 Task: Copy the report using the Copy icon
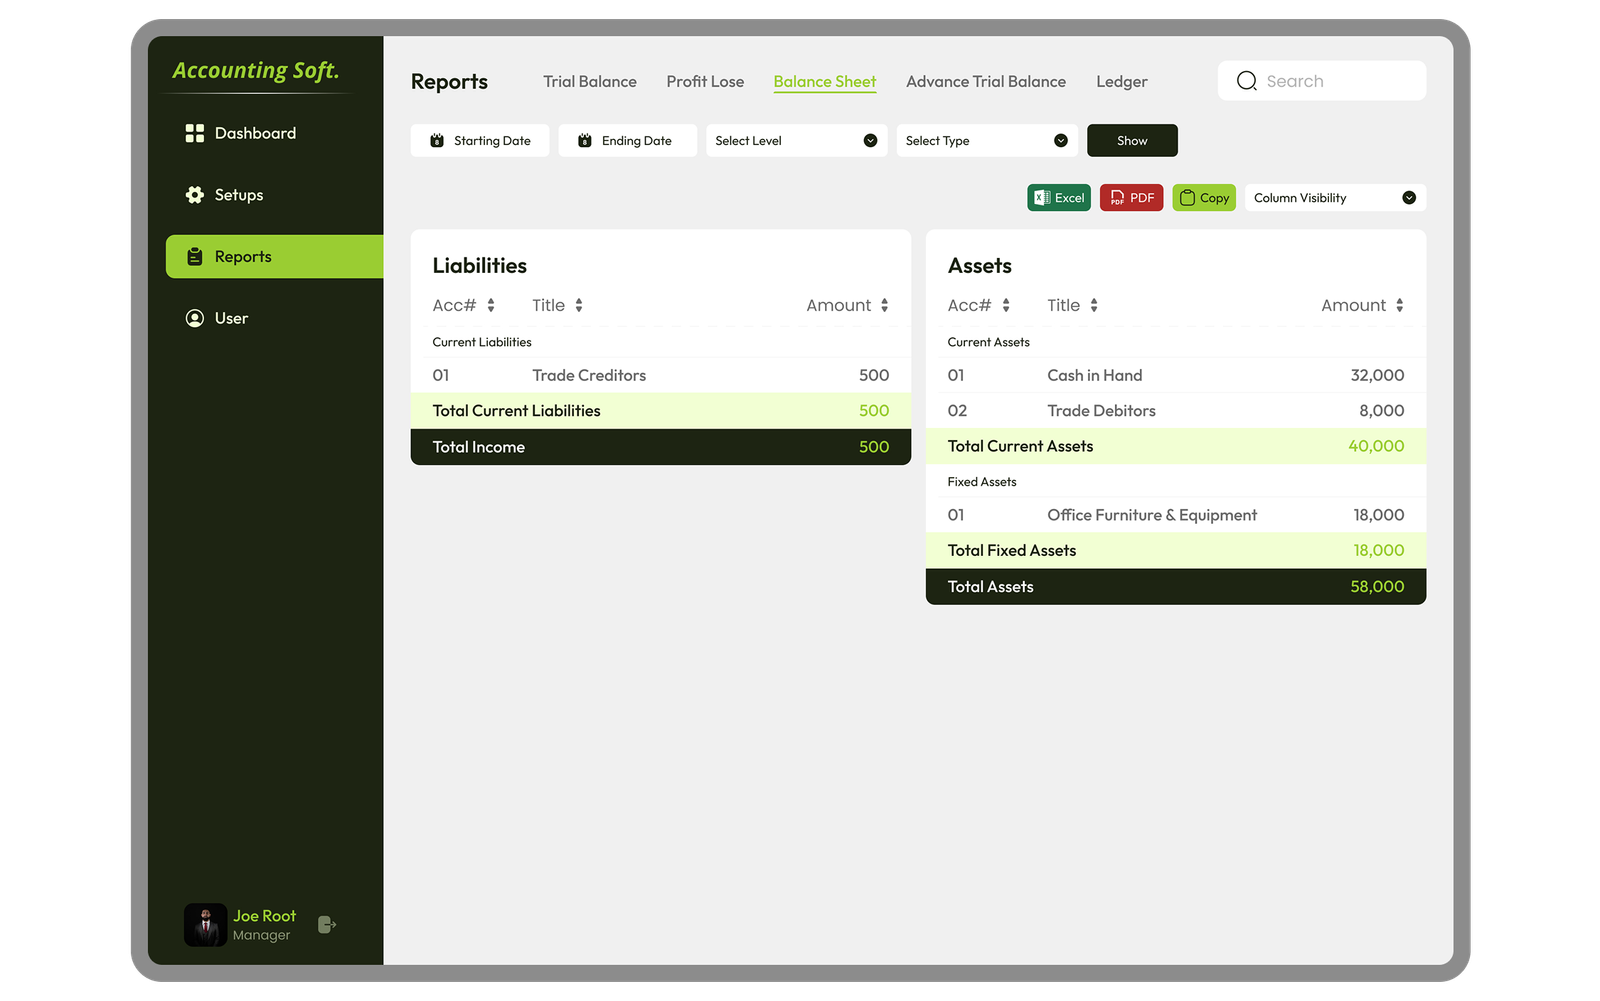coord(1189,197)
